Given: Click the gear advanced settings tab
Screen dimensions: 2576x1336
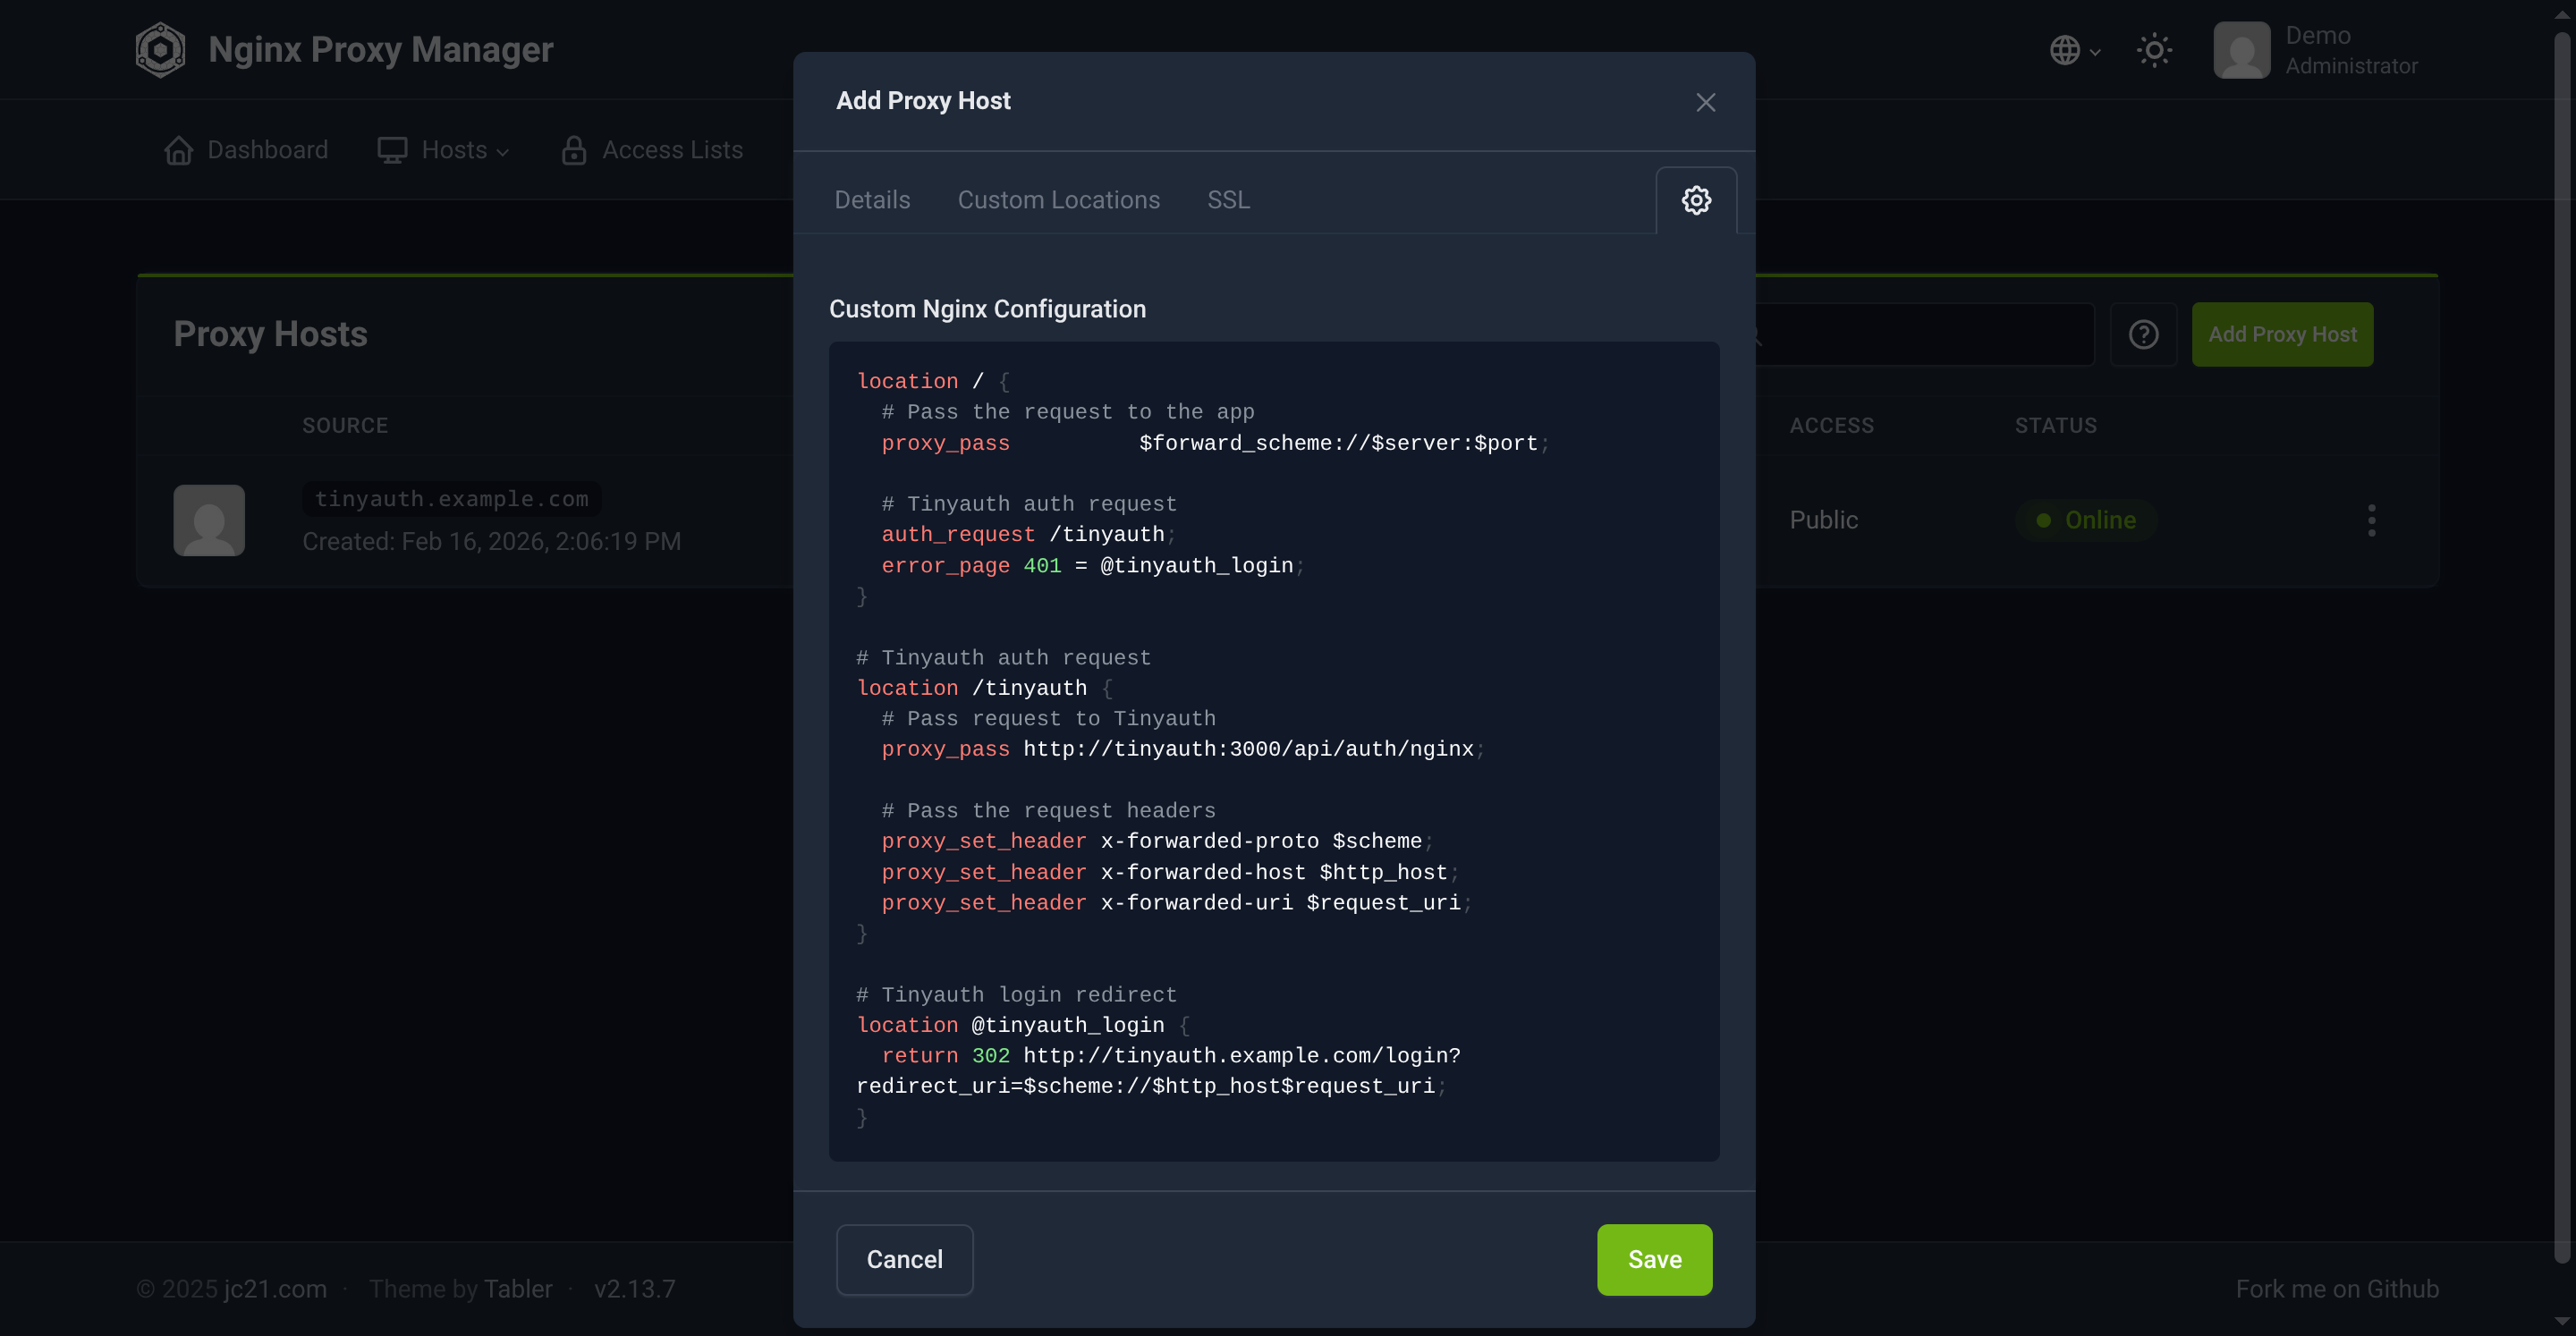Looking at the screenshot, I should point(1696,200).
